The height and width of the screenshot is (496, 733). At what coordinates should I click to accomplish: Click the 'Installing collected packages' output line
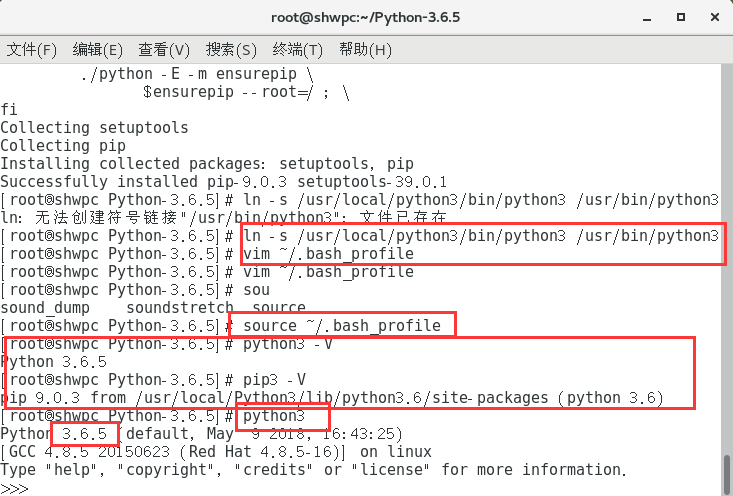(207, 164)
